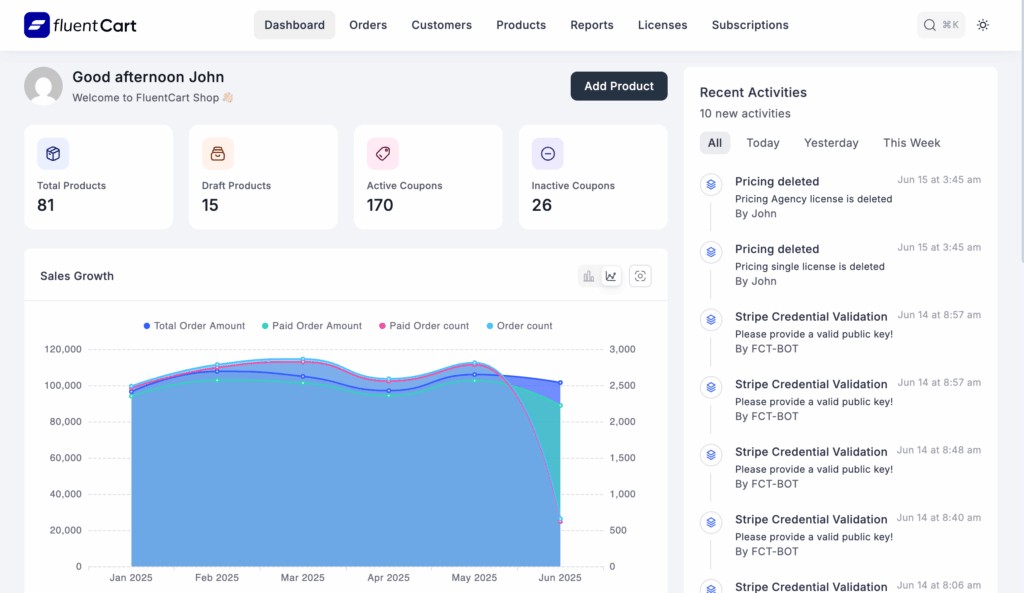This screenshot has height=593, width=1024.
Task: Click John's profile avatar
Action: 43,86
